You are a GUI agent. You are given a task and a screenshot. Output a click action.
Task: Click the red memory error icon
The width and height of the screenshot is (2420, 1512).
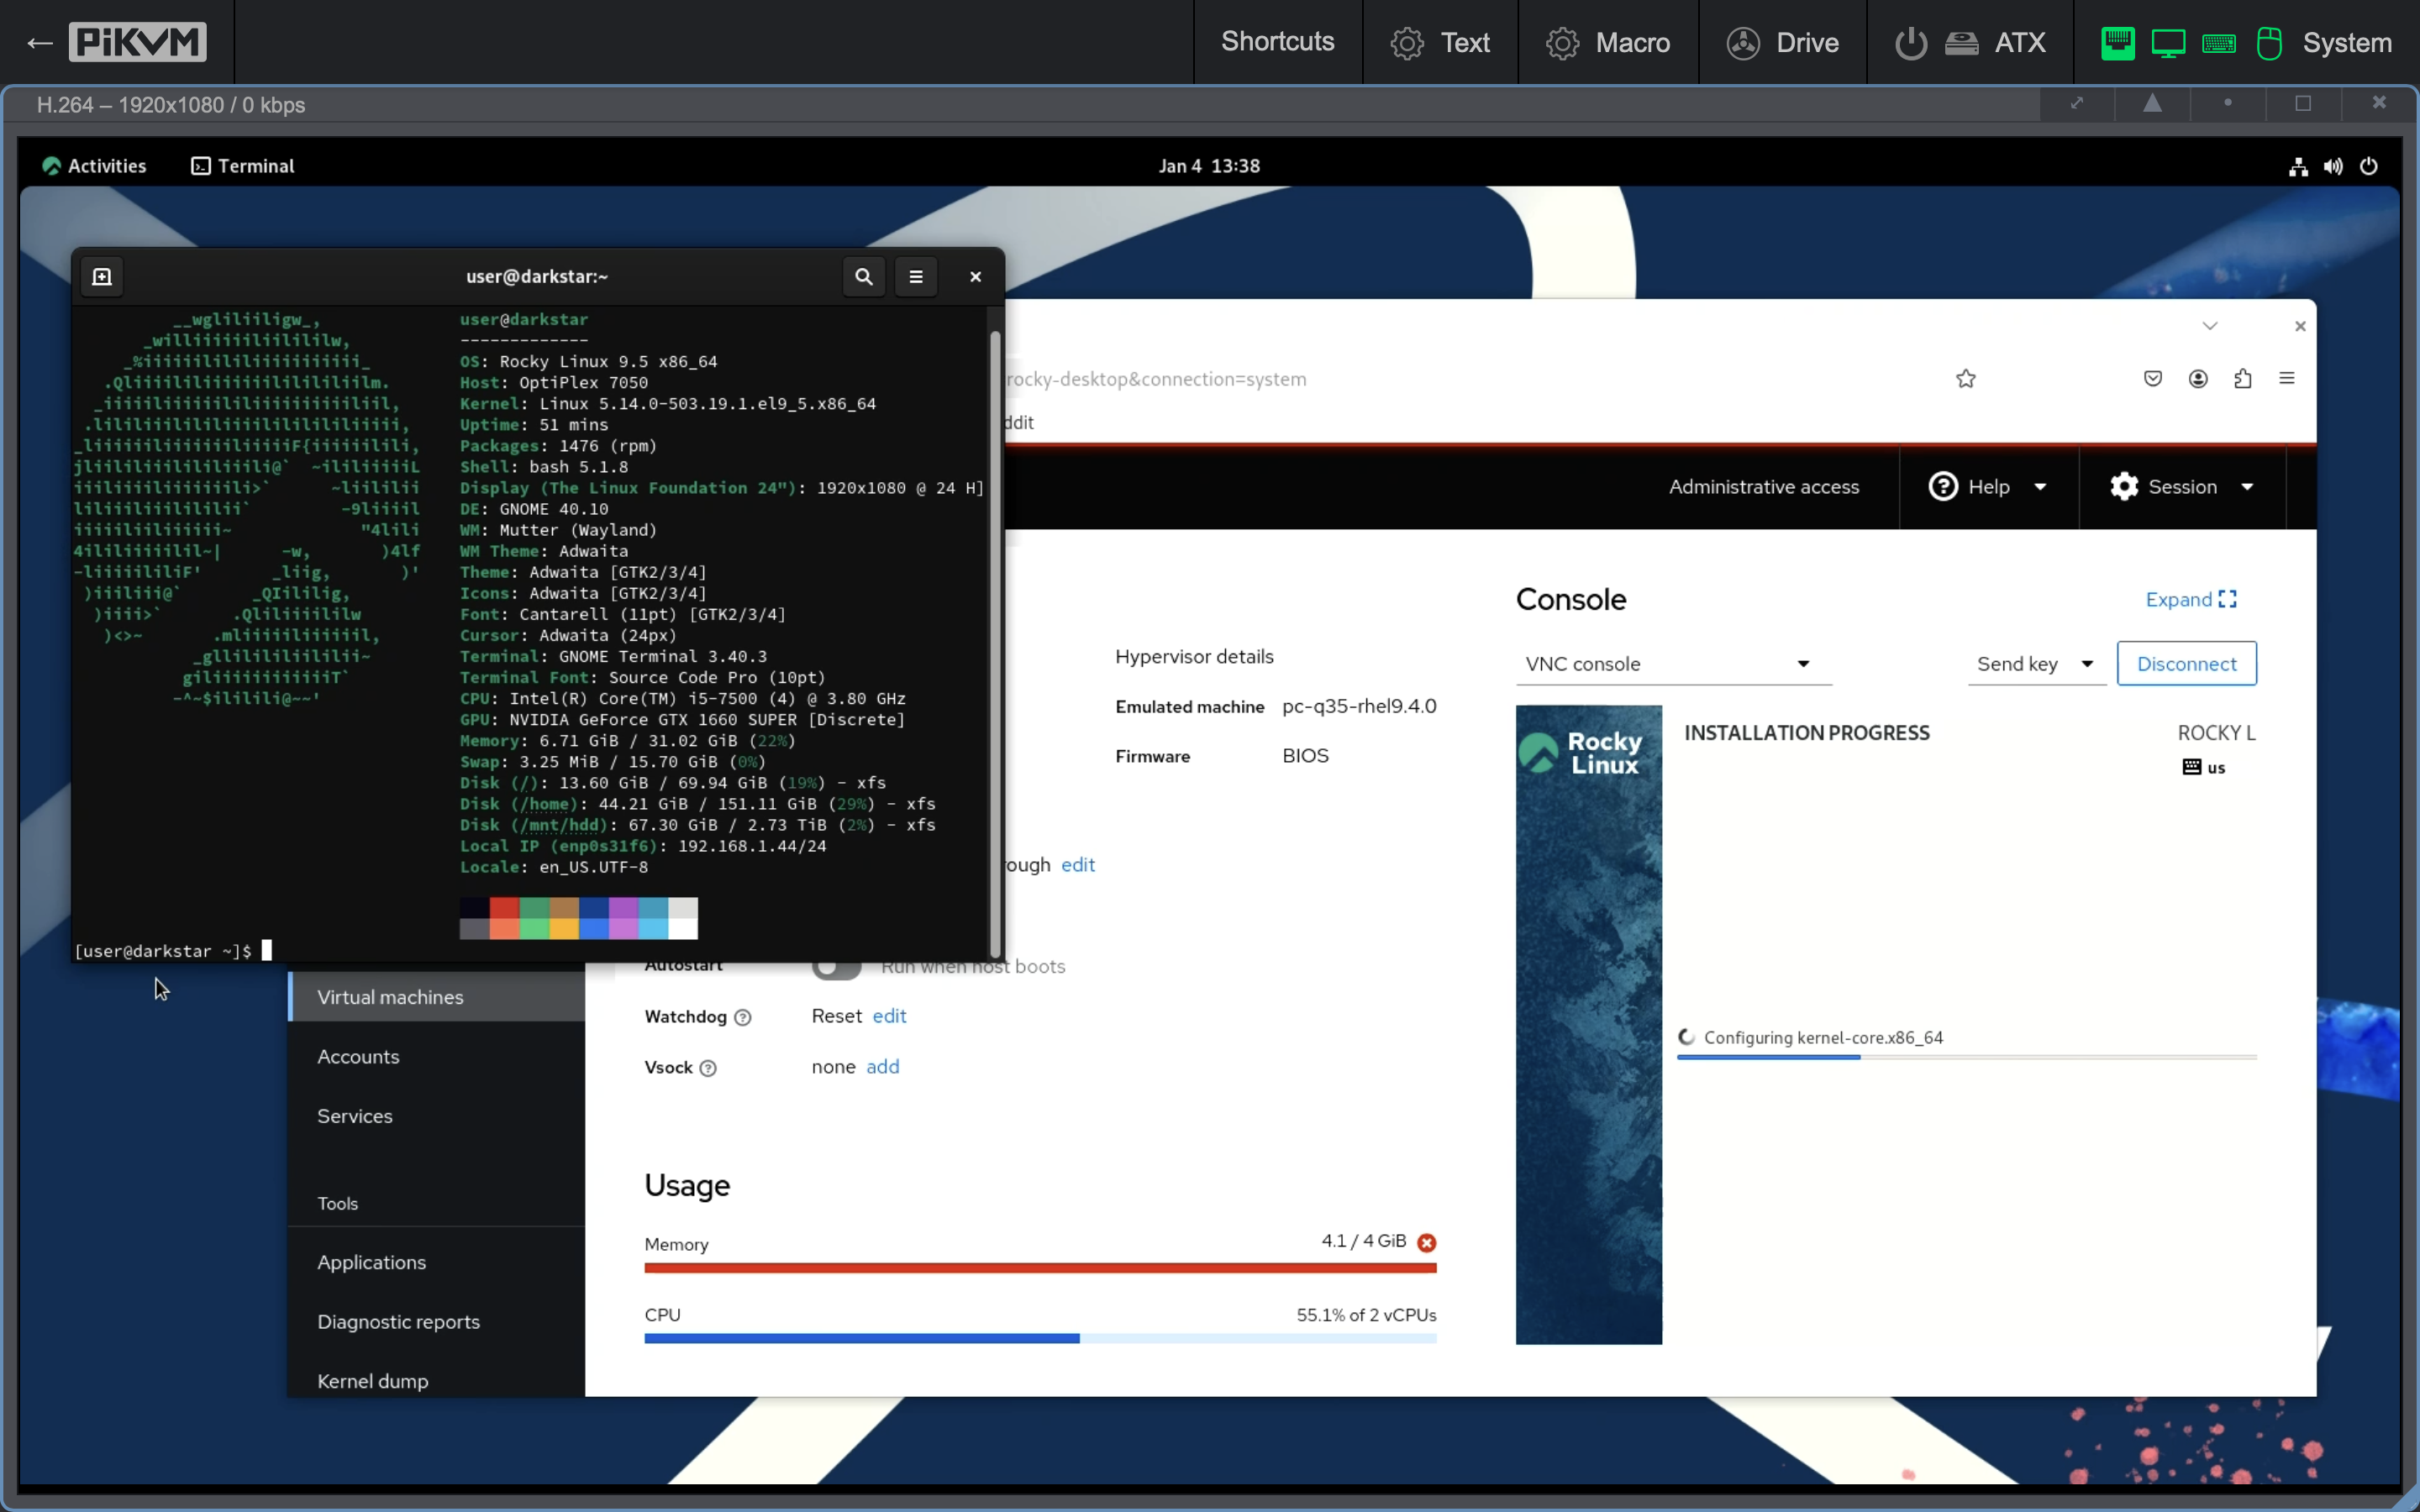coord(1427,1243)
